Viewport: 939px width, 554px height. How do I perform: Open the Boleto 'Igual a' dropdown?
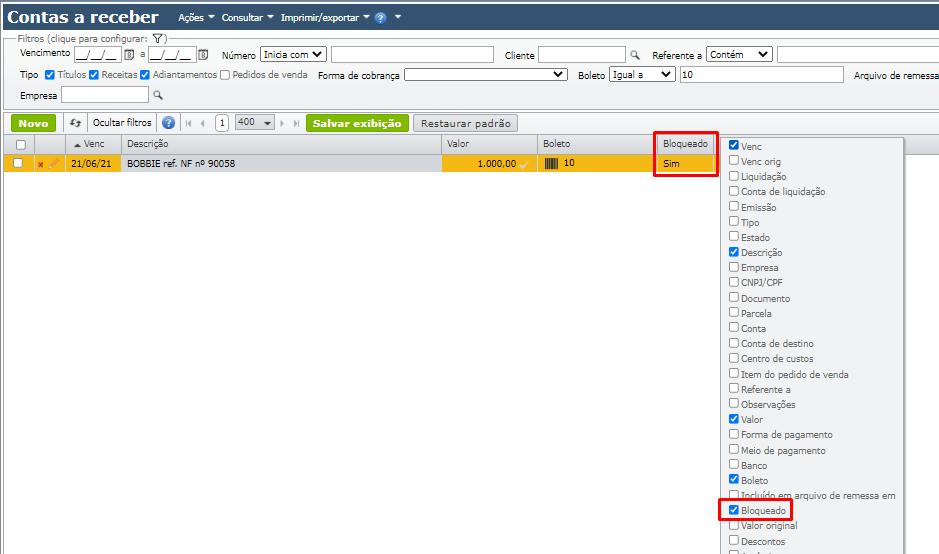coord(643,75)
